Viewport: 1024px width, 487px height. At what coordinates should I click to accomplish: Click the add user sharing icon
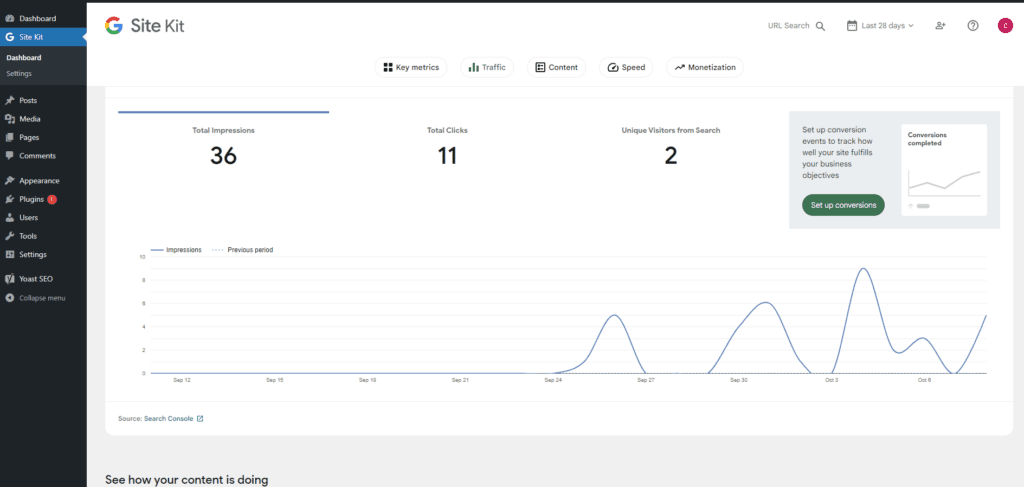click(940, 26)
